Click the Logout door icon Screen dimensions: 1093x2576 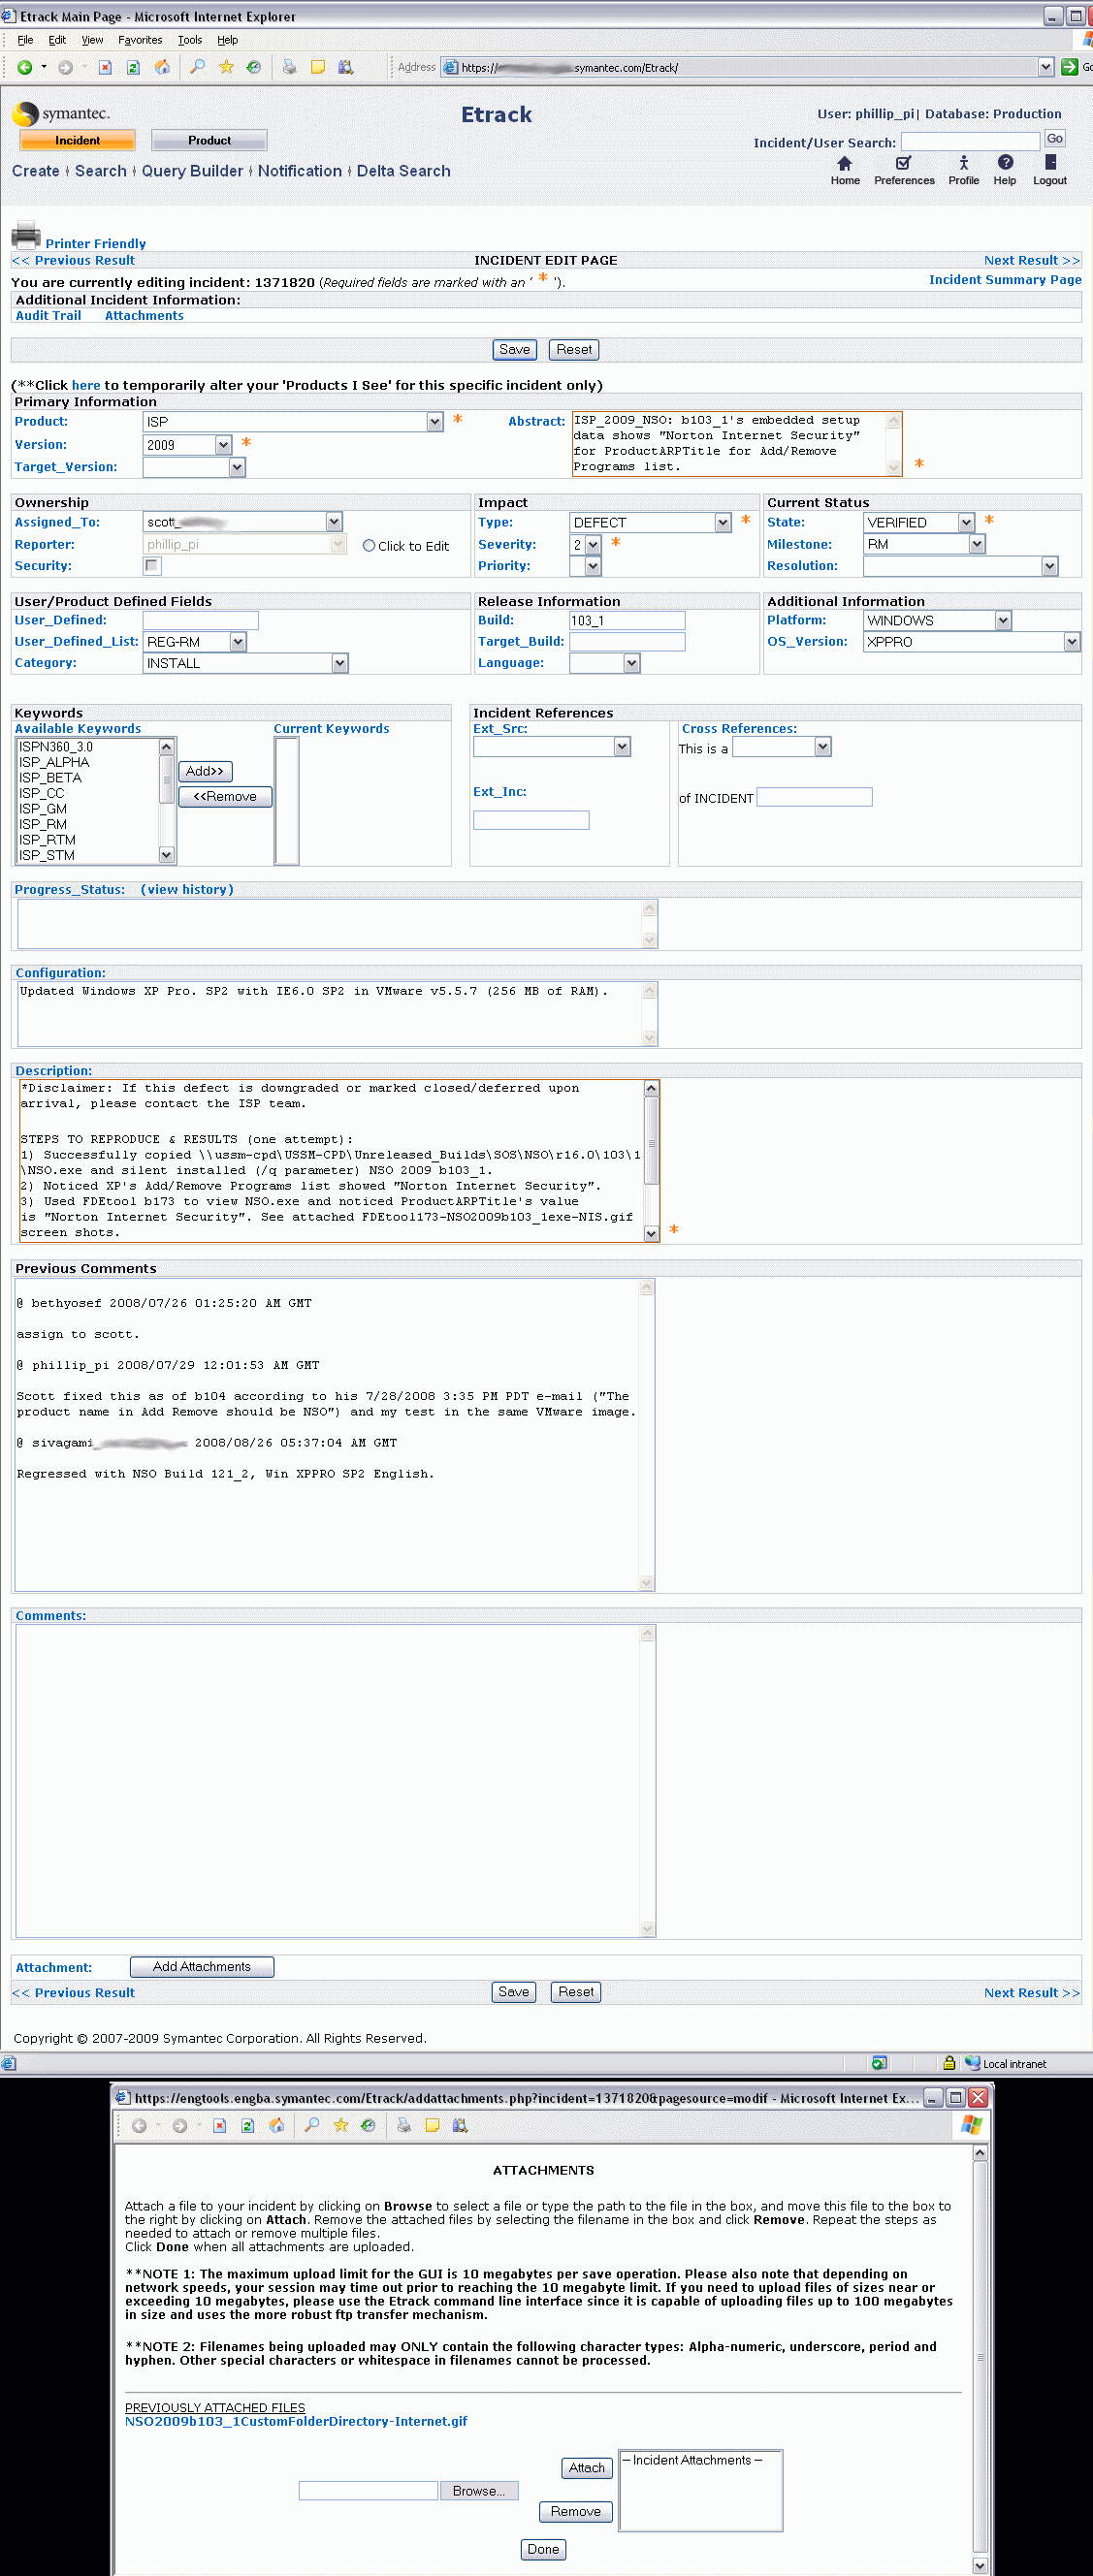(x=1050, y=164)
